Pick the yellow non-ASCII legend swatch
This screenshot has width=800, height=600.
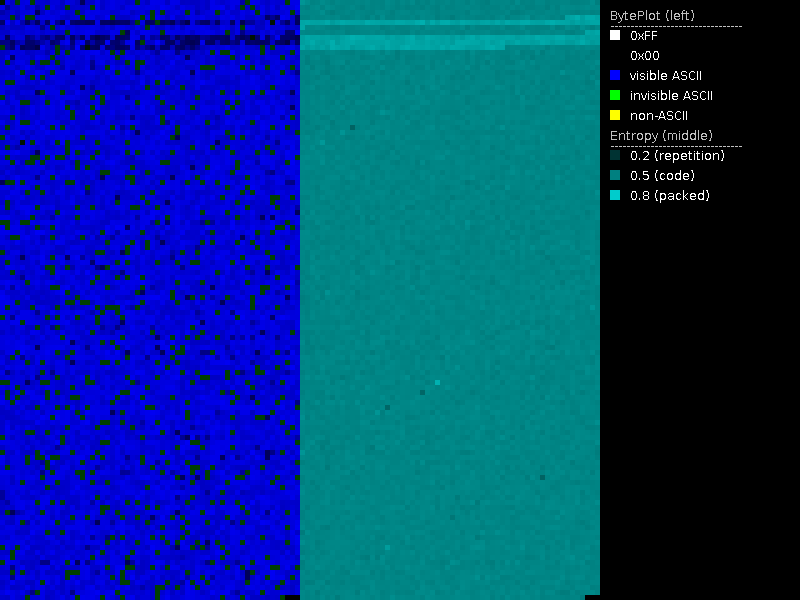tap(615, 115)
